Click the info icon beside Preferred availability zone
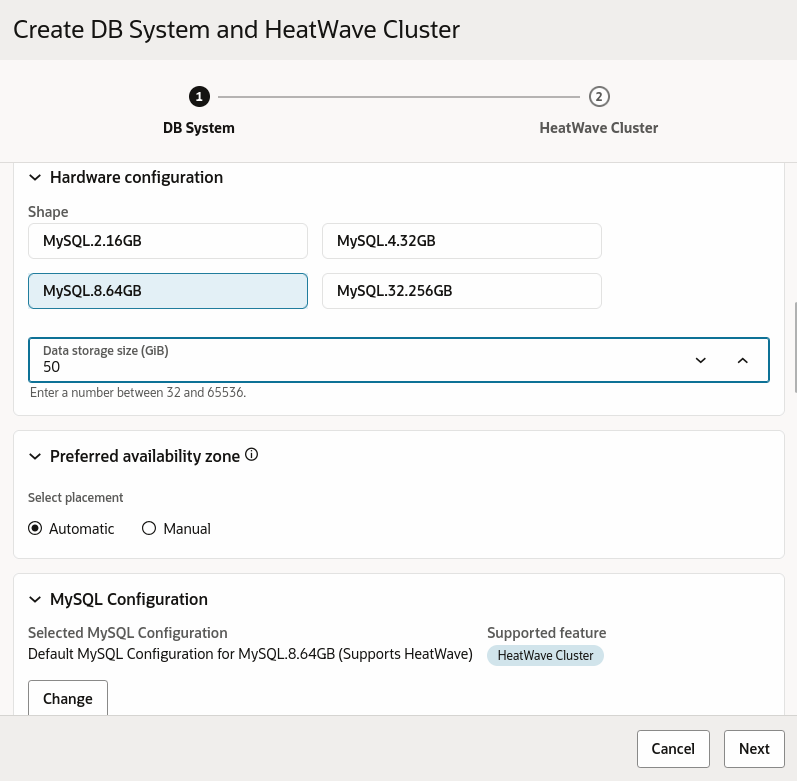Screen dimensions: 797x781 point(252,455)
